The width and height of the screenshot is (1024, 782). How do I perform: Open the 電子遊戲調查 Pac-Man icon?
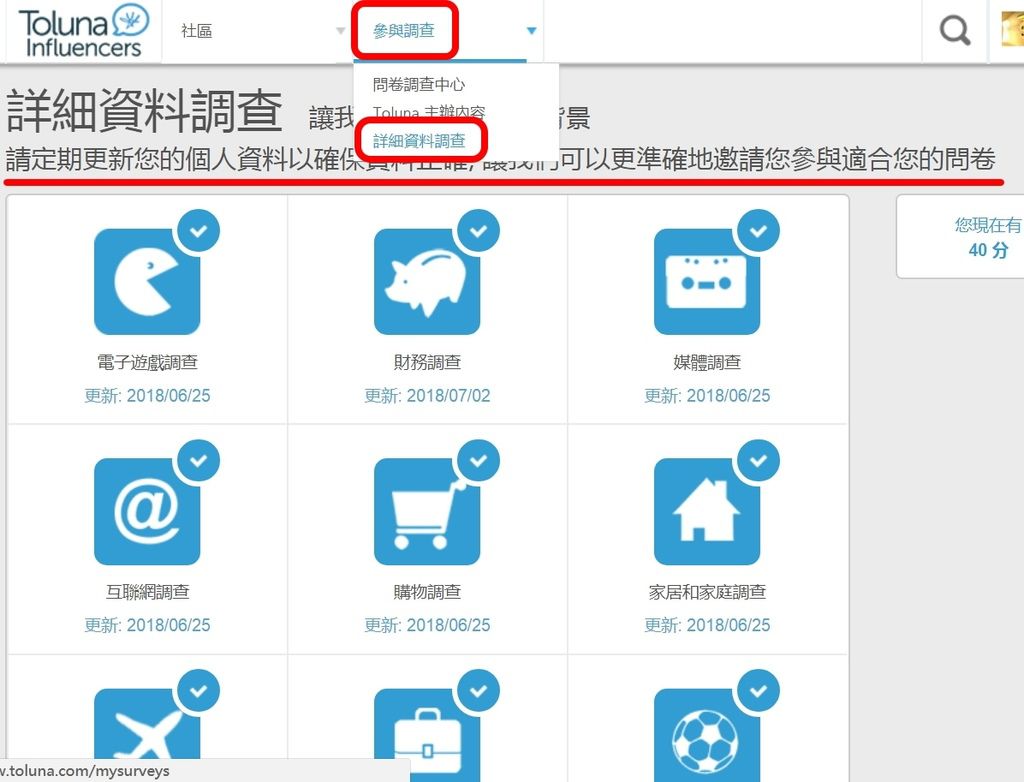[x=148, y=281]
